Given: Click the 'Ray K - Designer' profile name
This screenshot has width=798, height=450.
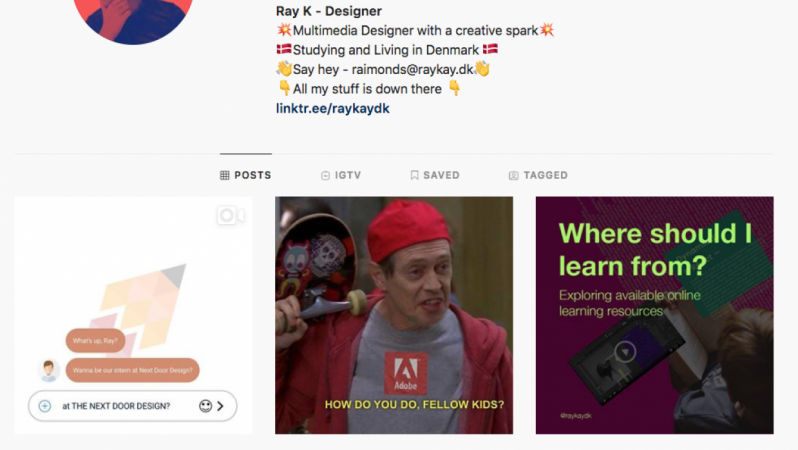Looking at the screenshot, I should click(x=329, y=11).
